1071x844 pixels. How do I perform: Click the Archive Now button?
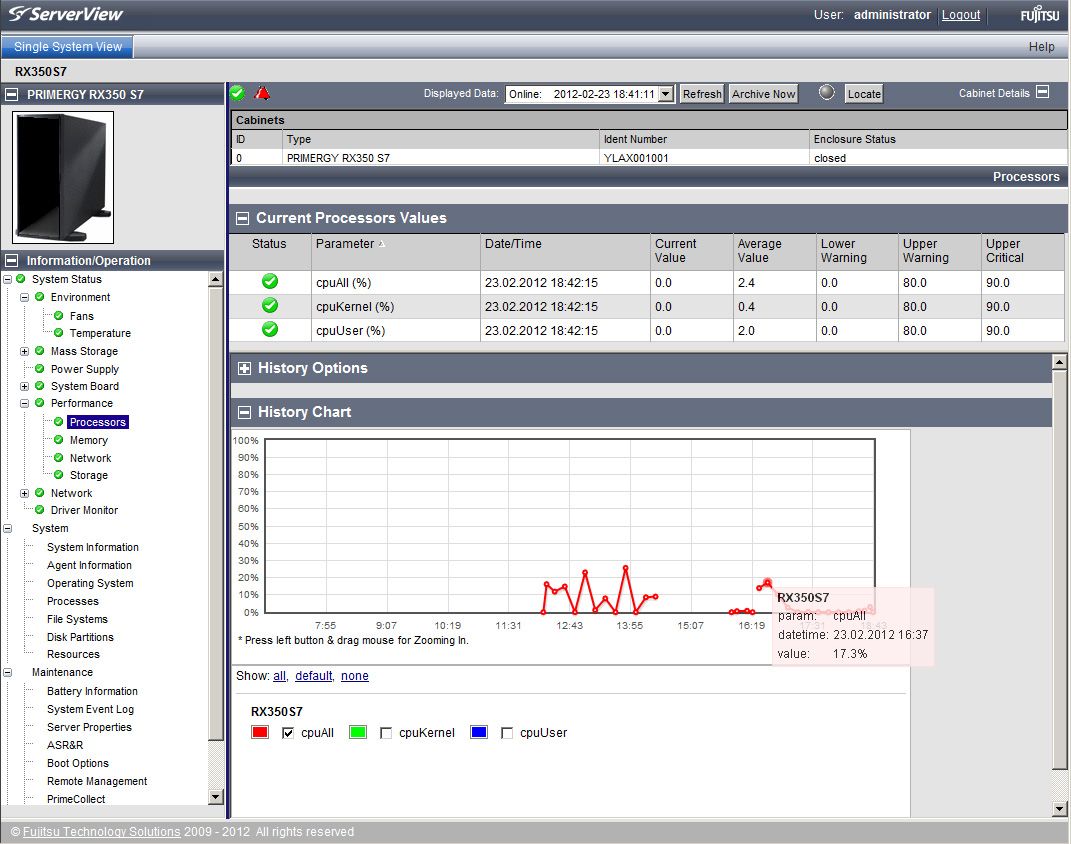click(x=764, y=94)
